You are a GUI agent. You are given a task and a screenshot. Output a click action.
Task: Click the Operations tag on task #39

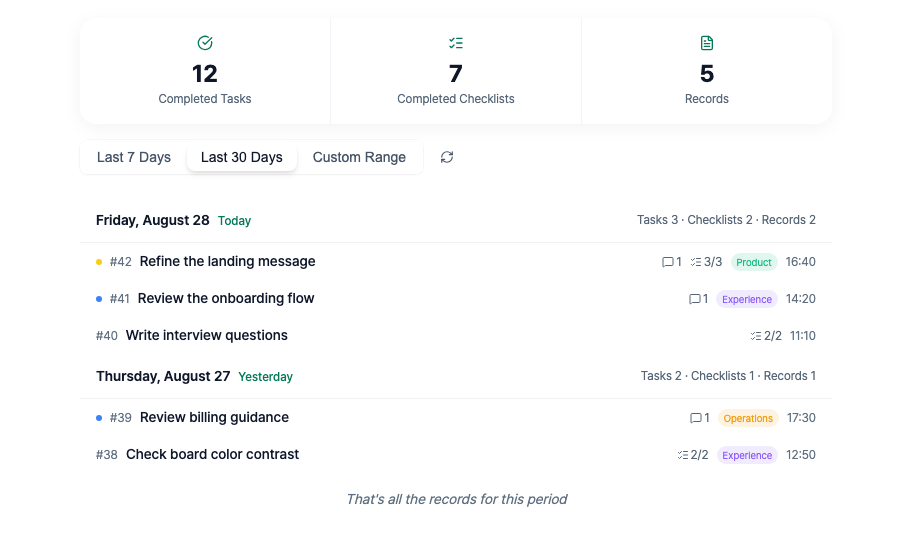[748, 418]
